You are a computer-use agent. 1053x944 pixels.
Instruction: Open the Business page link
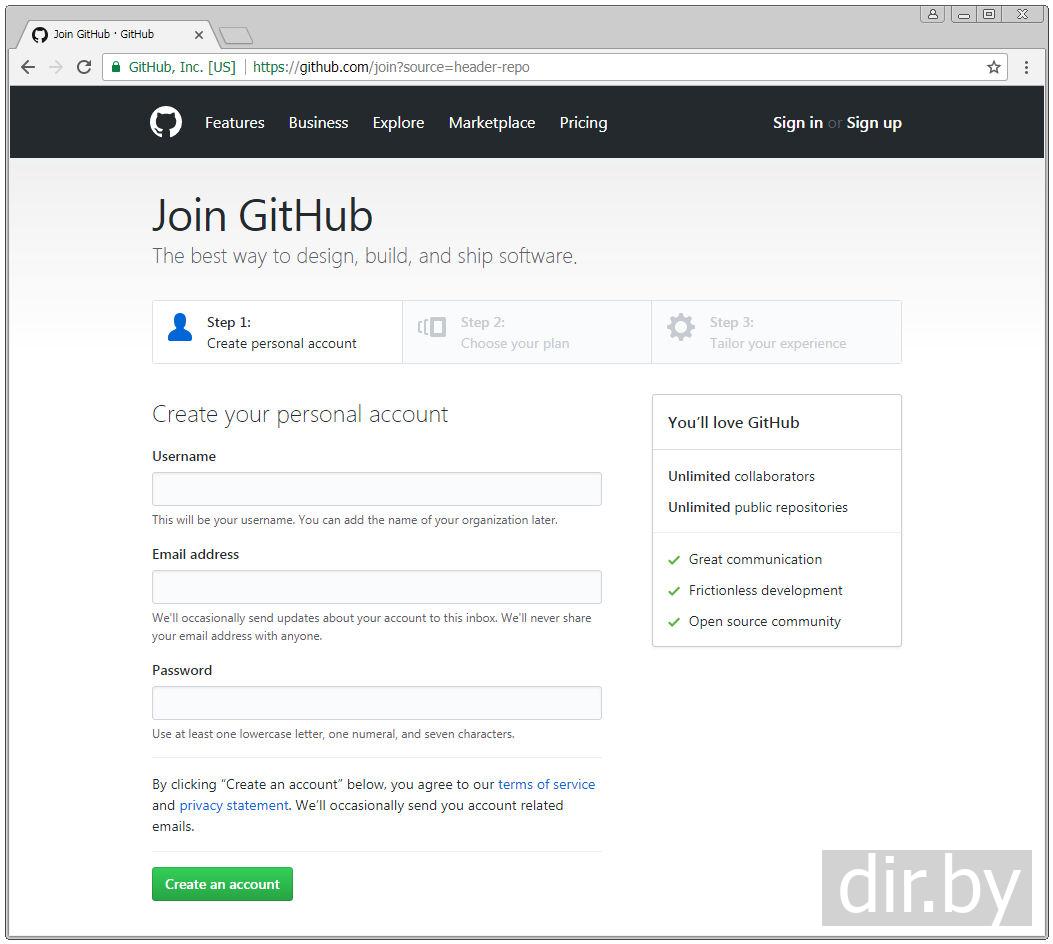[318, 123]
